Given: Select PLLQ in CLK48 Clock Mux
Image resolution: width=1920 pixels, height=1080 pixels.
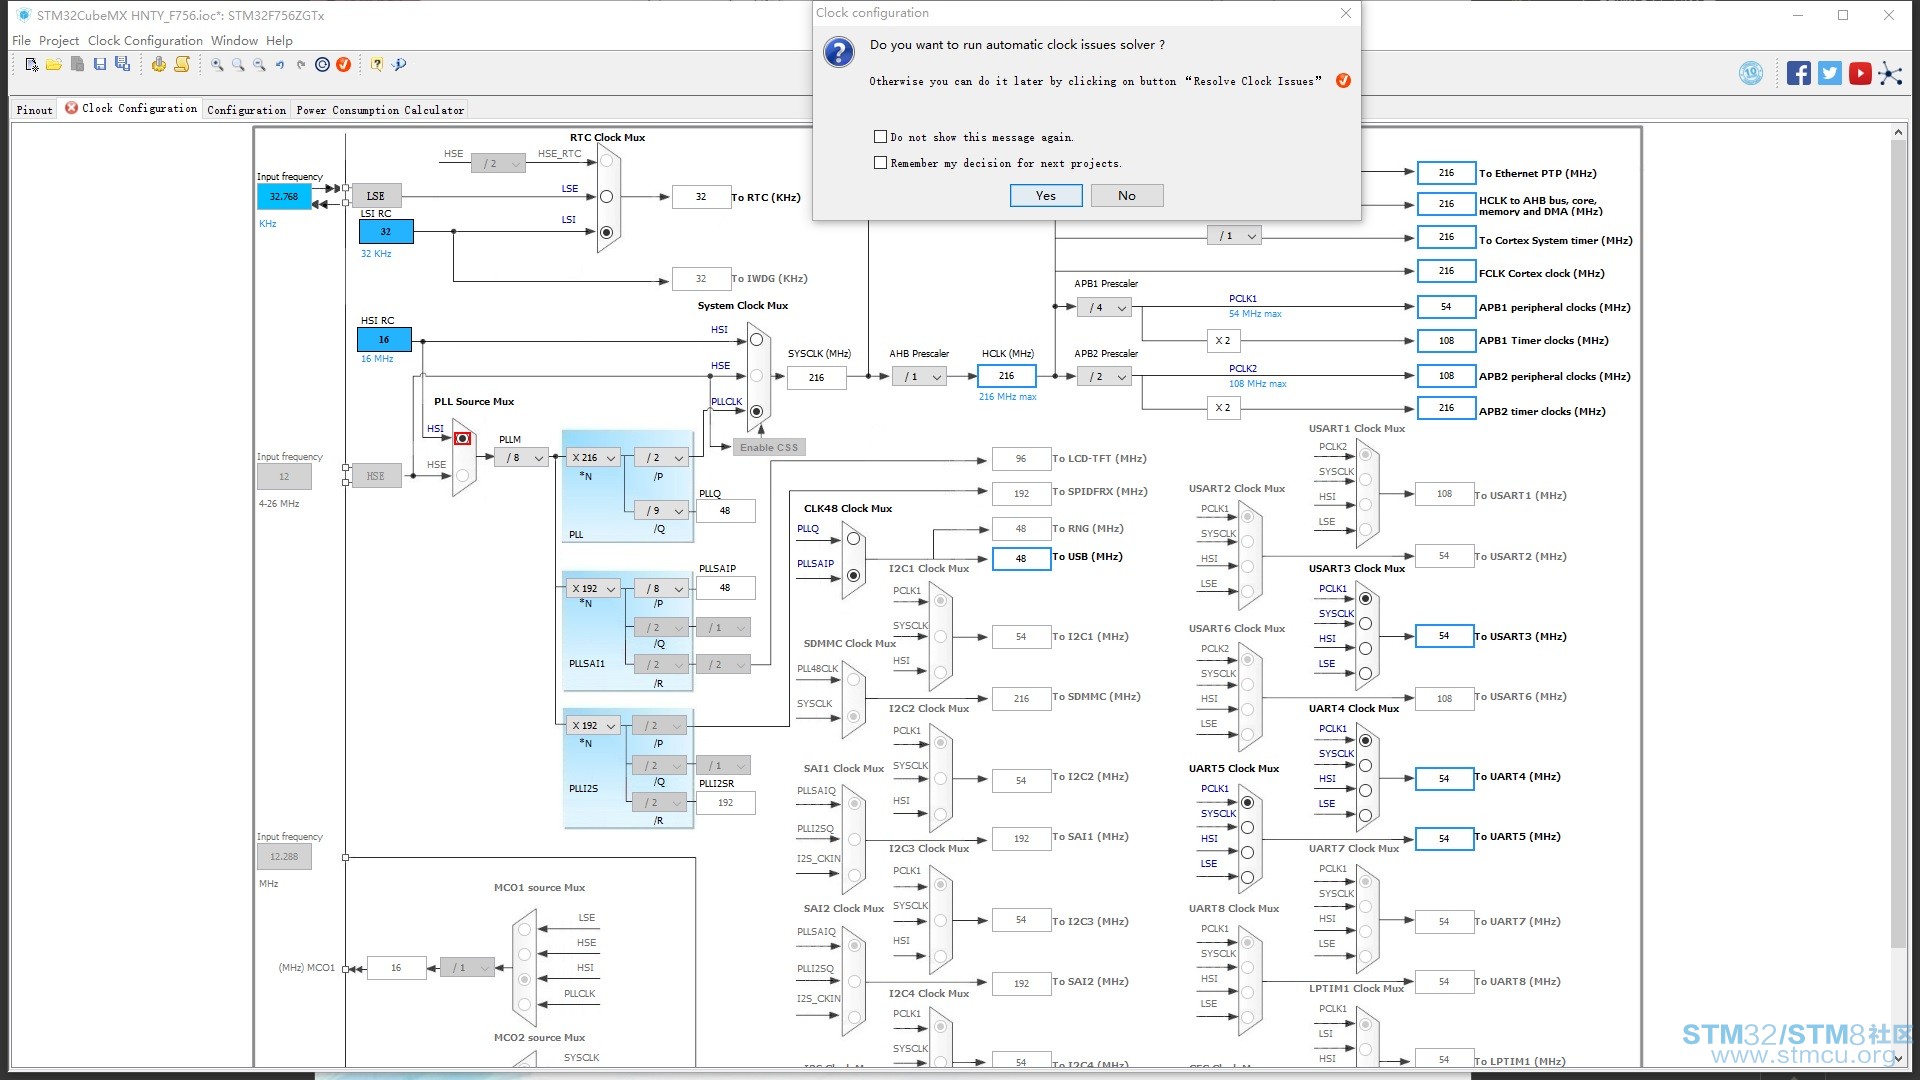Looking at the screenshot, I should [853, 539].
